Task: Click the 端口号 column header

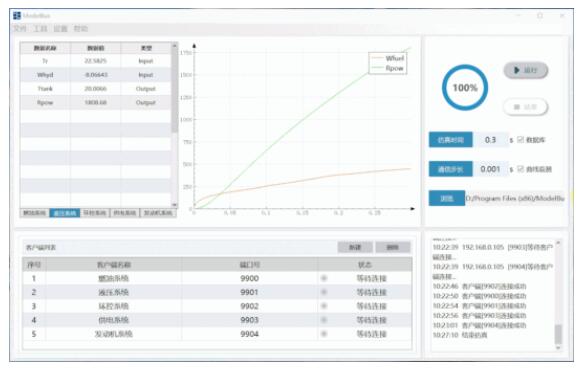Action: point(249,264)
